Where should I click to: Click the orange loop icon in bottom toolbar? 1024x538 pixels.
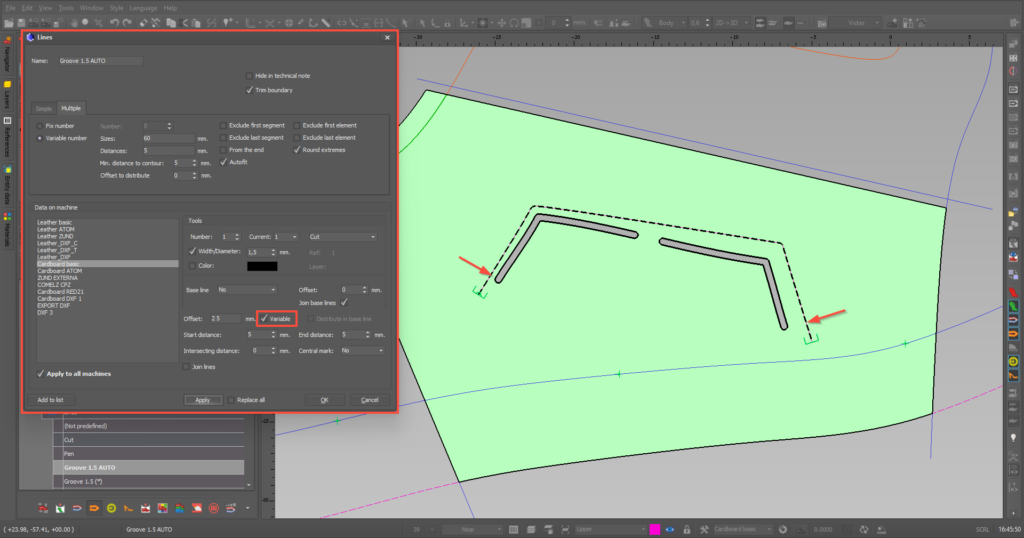pyautogui.click(x=94, y=508)
